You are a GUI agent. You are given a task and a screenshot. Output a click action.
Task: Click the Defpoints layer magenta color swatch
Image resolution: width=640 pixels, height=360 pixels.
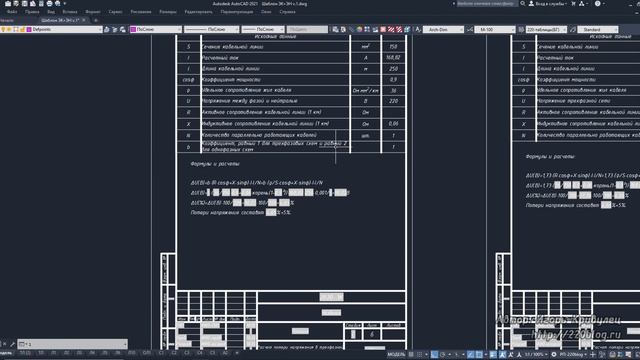click(29, 29)
